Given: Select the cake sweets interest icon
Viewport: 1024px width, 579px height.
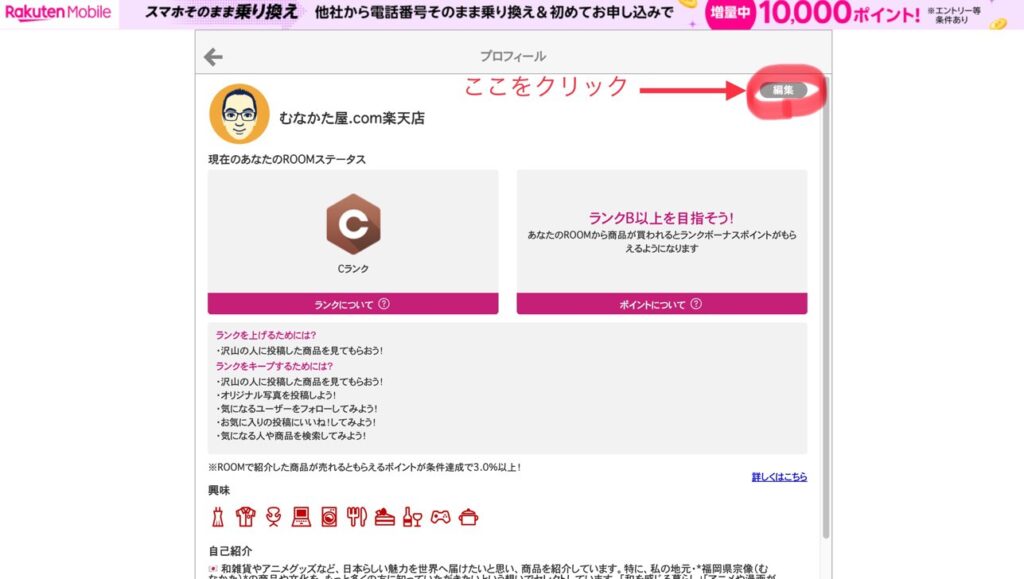Looking at the screenshot, I should [385, 516].
